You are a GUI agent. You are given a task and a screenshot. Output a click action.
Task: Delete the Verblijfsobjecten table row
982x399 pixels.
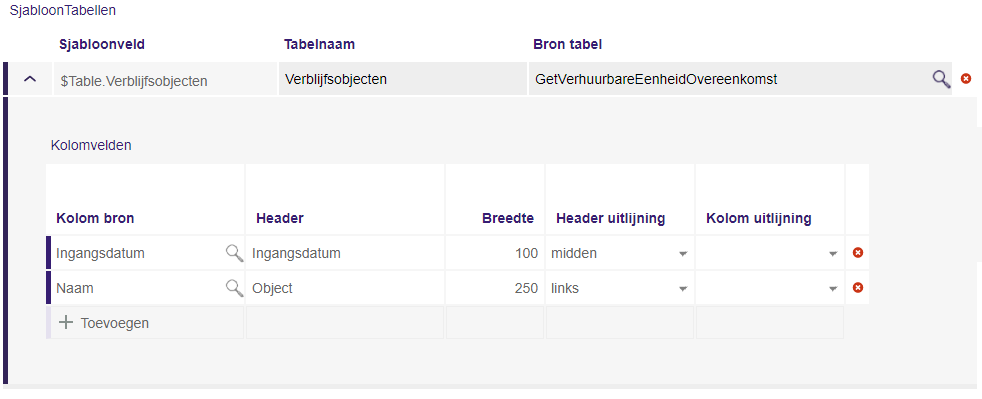point(966,79)
